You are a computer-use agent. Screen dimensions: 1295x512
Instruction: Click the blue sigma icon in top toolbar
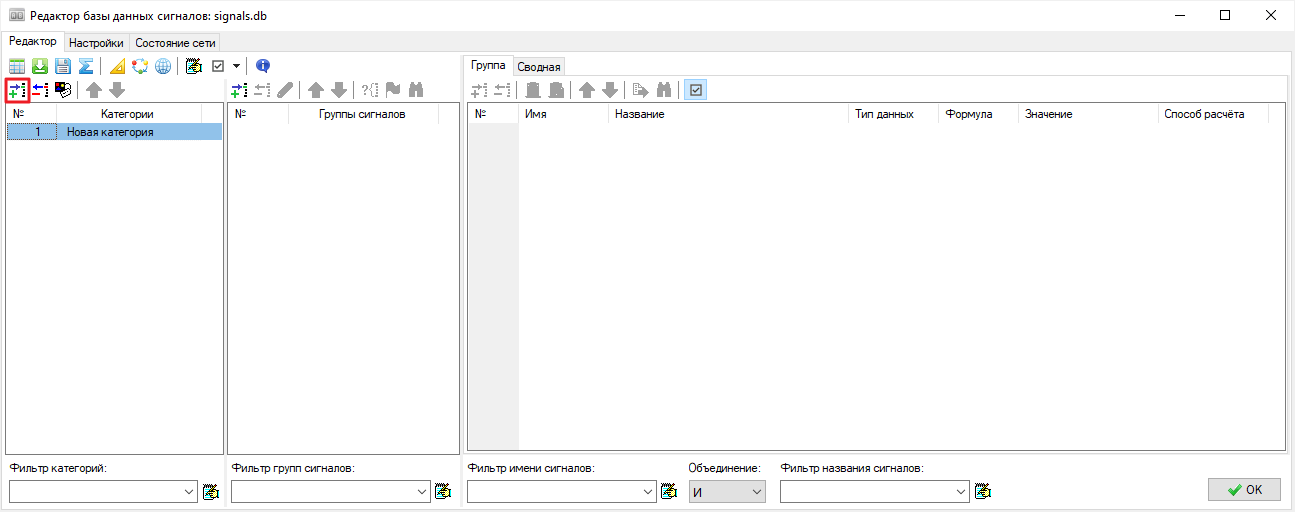(86, 66)
